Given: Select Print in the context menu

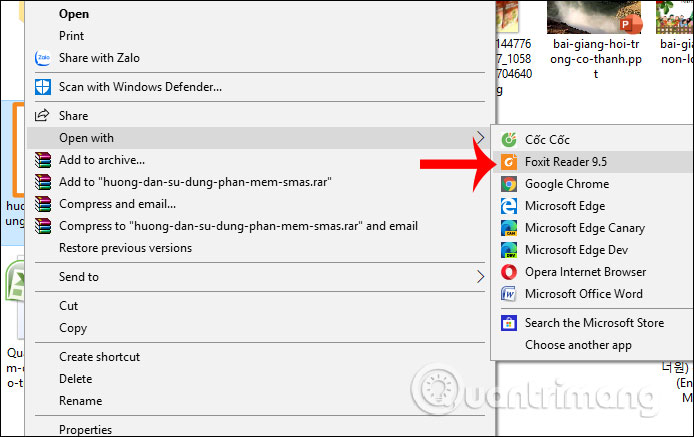Looking at the screenshot, I should (x=71, y=36).
